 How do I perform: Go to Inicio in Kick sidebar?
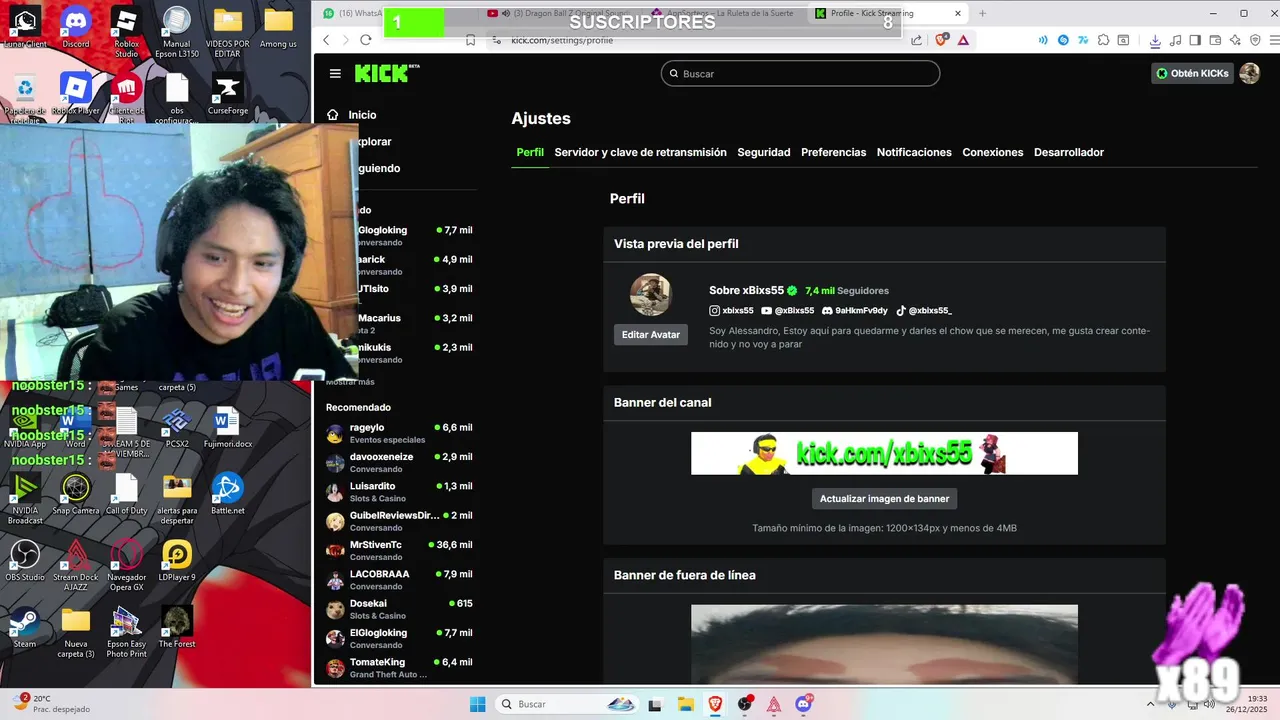point(352,115)
